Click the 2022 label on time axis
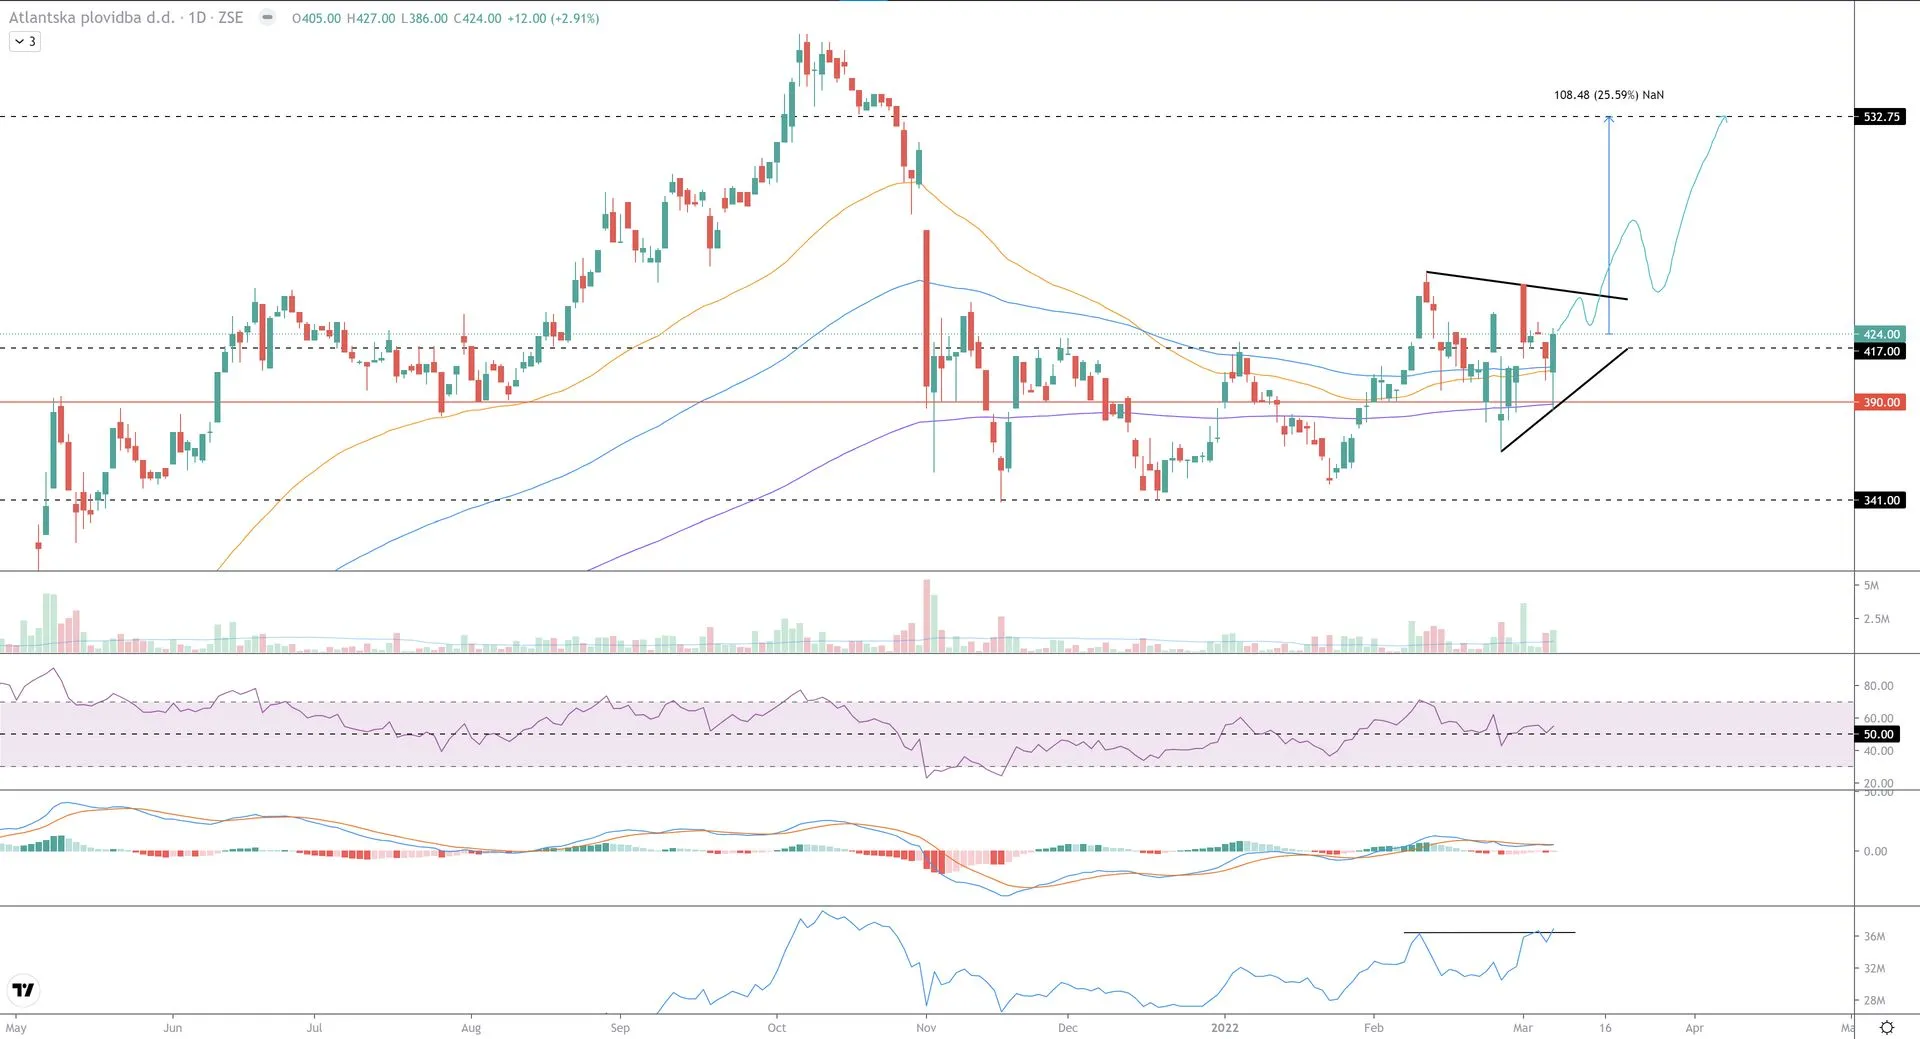The width and height of the screenshot is (1920, 1039). pos(1224,1027)
